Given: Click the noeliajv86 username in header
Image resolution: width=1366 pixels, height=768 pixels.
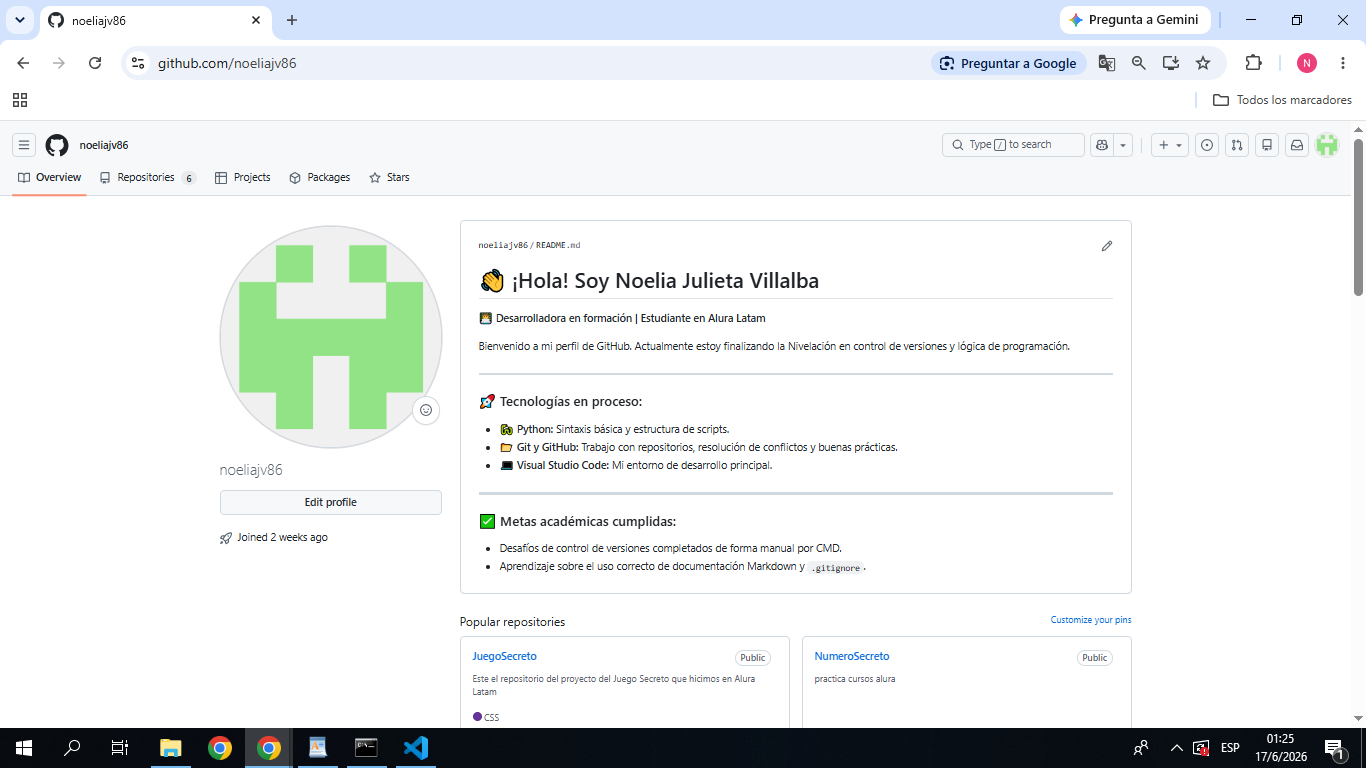Looking at the screenshot, I should click(x=104, y=145).
